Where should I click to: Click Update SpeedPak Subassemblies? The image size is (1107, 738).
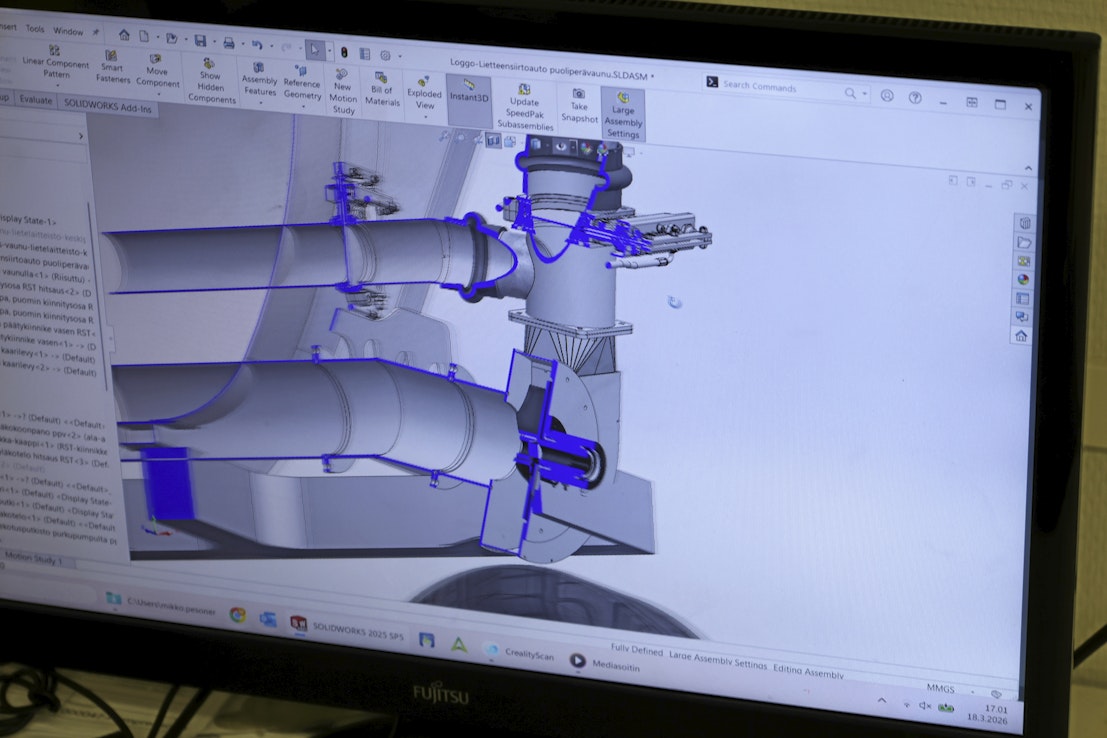coord(523,107)
